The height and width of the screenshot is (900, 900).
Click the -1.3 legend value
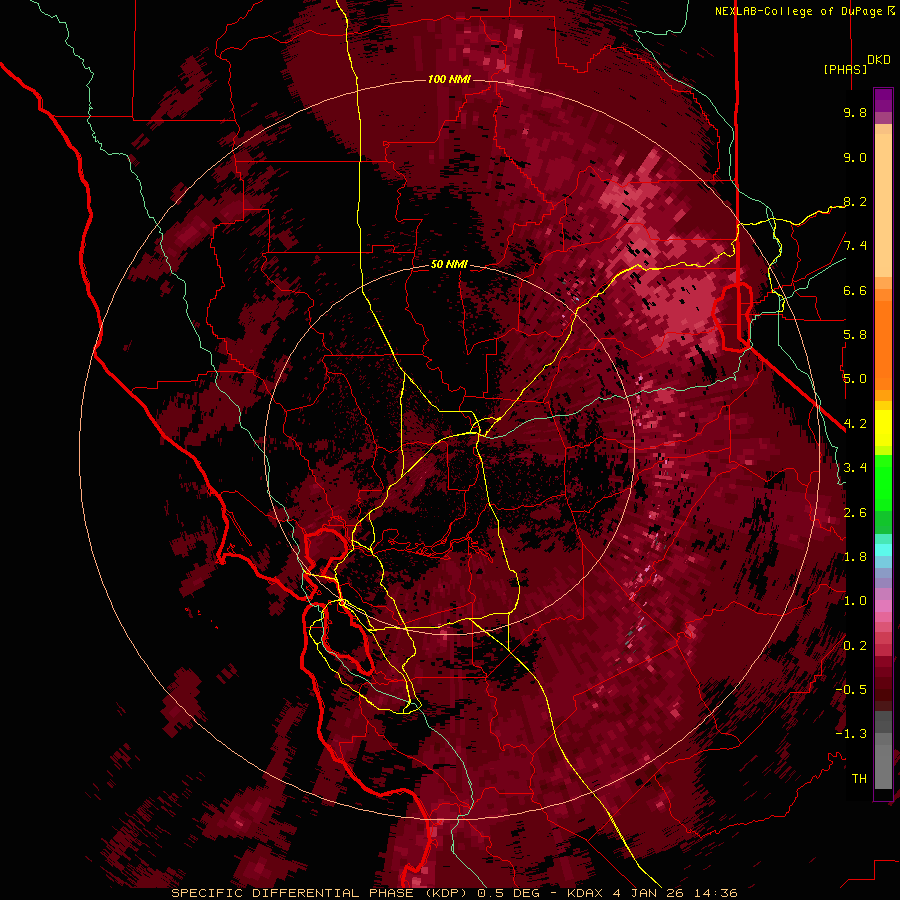pyautogui.click(x=851, y=734)
